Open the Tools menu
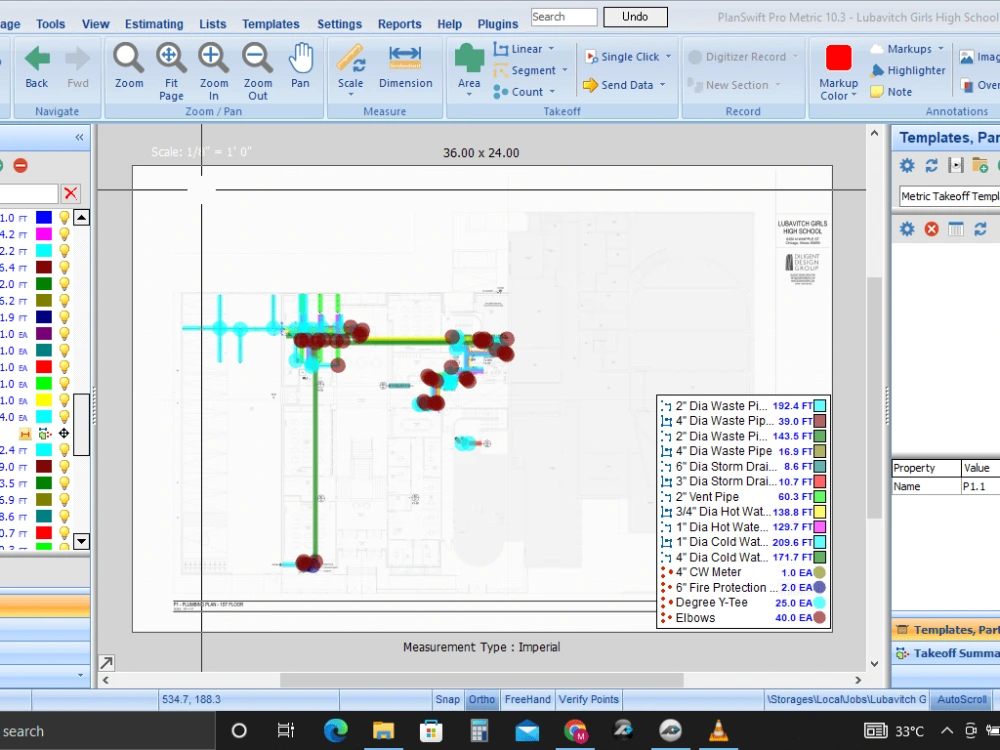 pyautogui.click(x=50, y=24)
